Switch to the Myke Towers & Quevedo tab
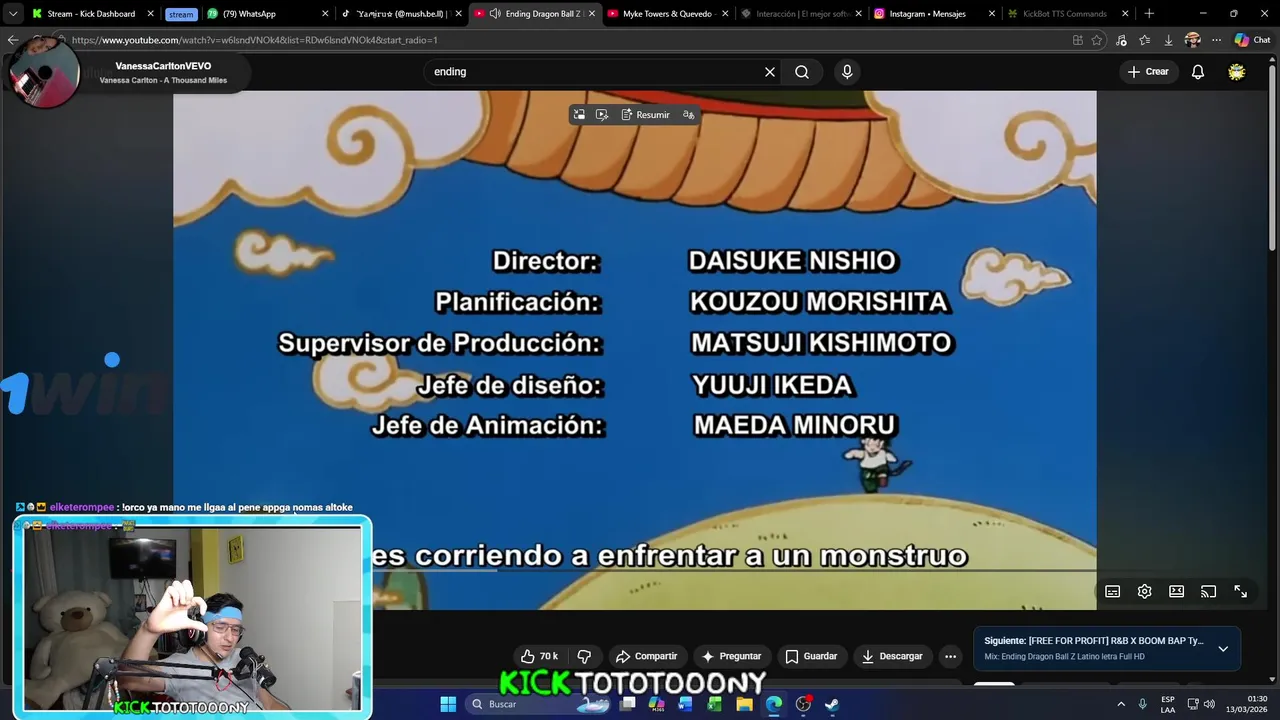Image resolution: width=1280 pixels, height=720 pixels. pyautogui.click(x=667, y=14)
